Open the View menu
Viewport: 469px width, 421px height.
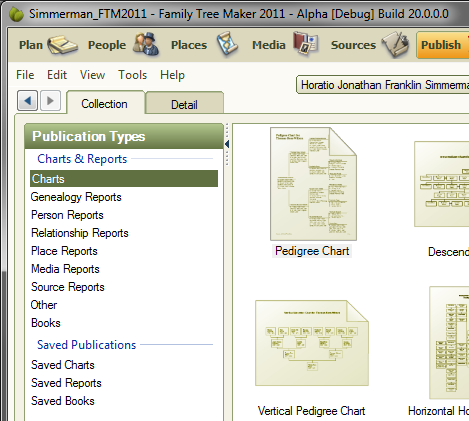(92, 75)
